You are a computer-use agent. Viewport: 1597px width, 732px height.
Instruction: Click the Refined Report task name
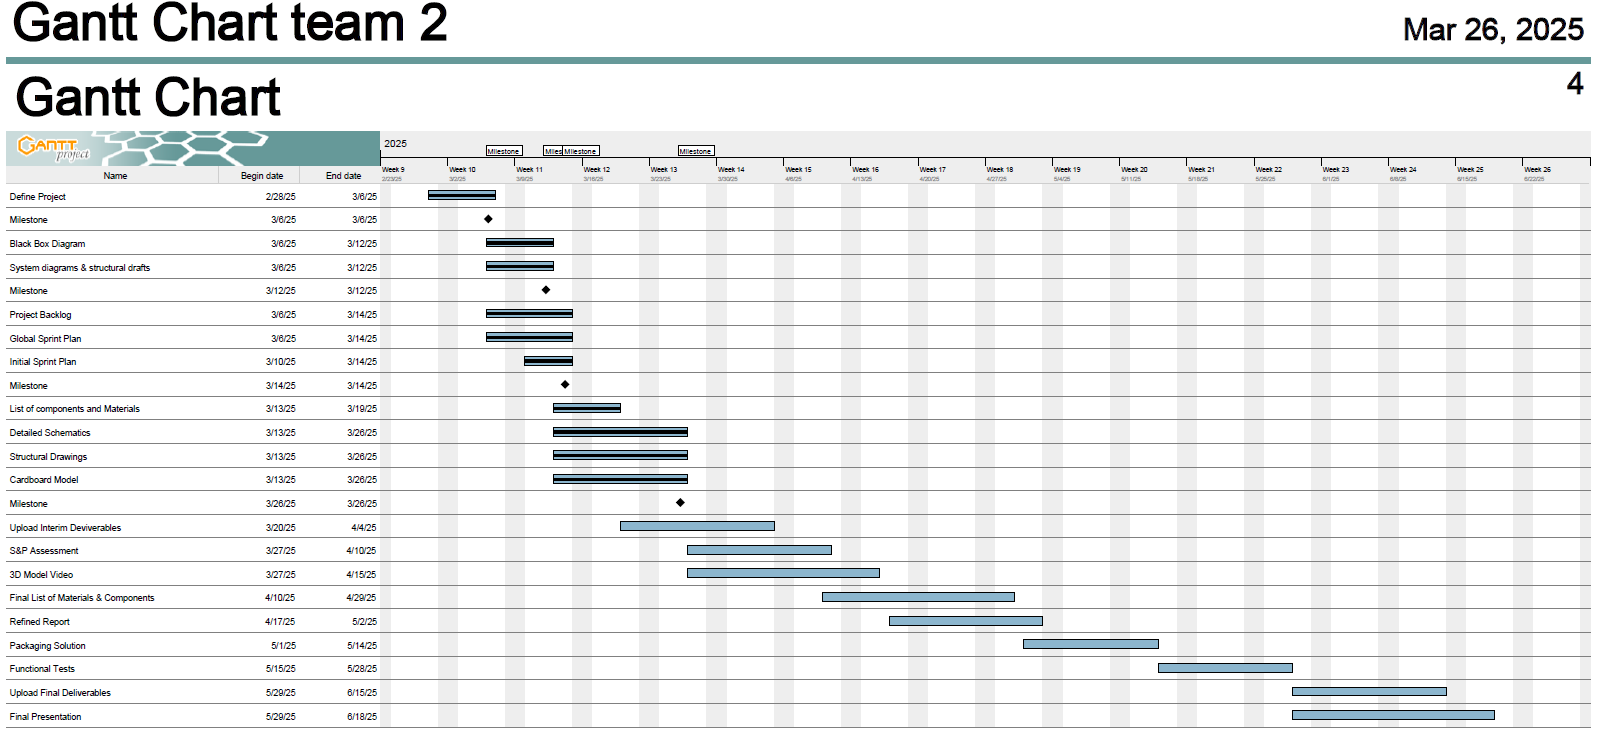coord(39,622)
